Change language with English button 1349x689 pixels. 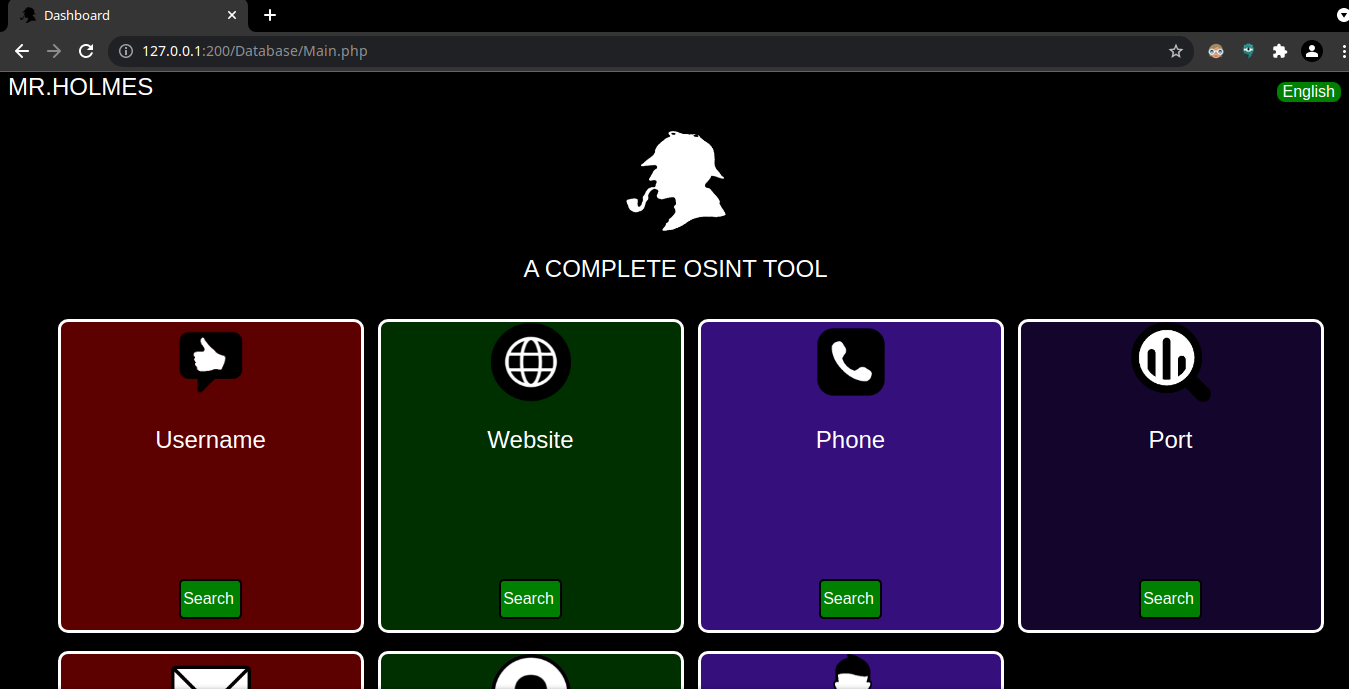tap(1308, 92)
